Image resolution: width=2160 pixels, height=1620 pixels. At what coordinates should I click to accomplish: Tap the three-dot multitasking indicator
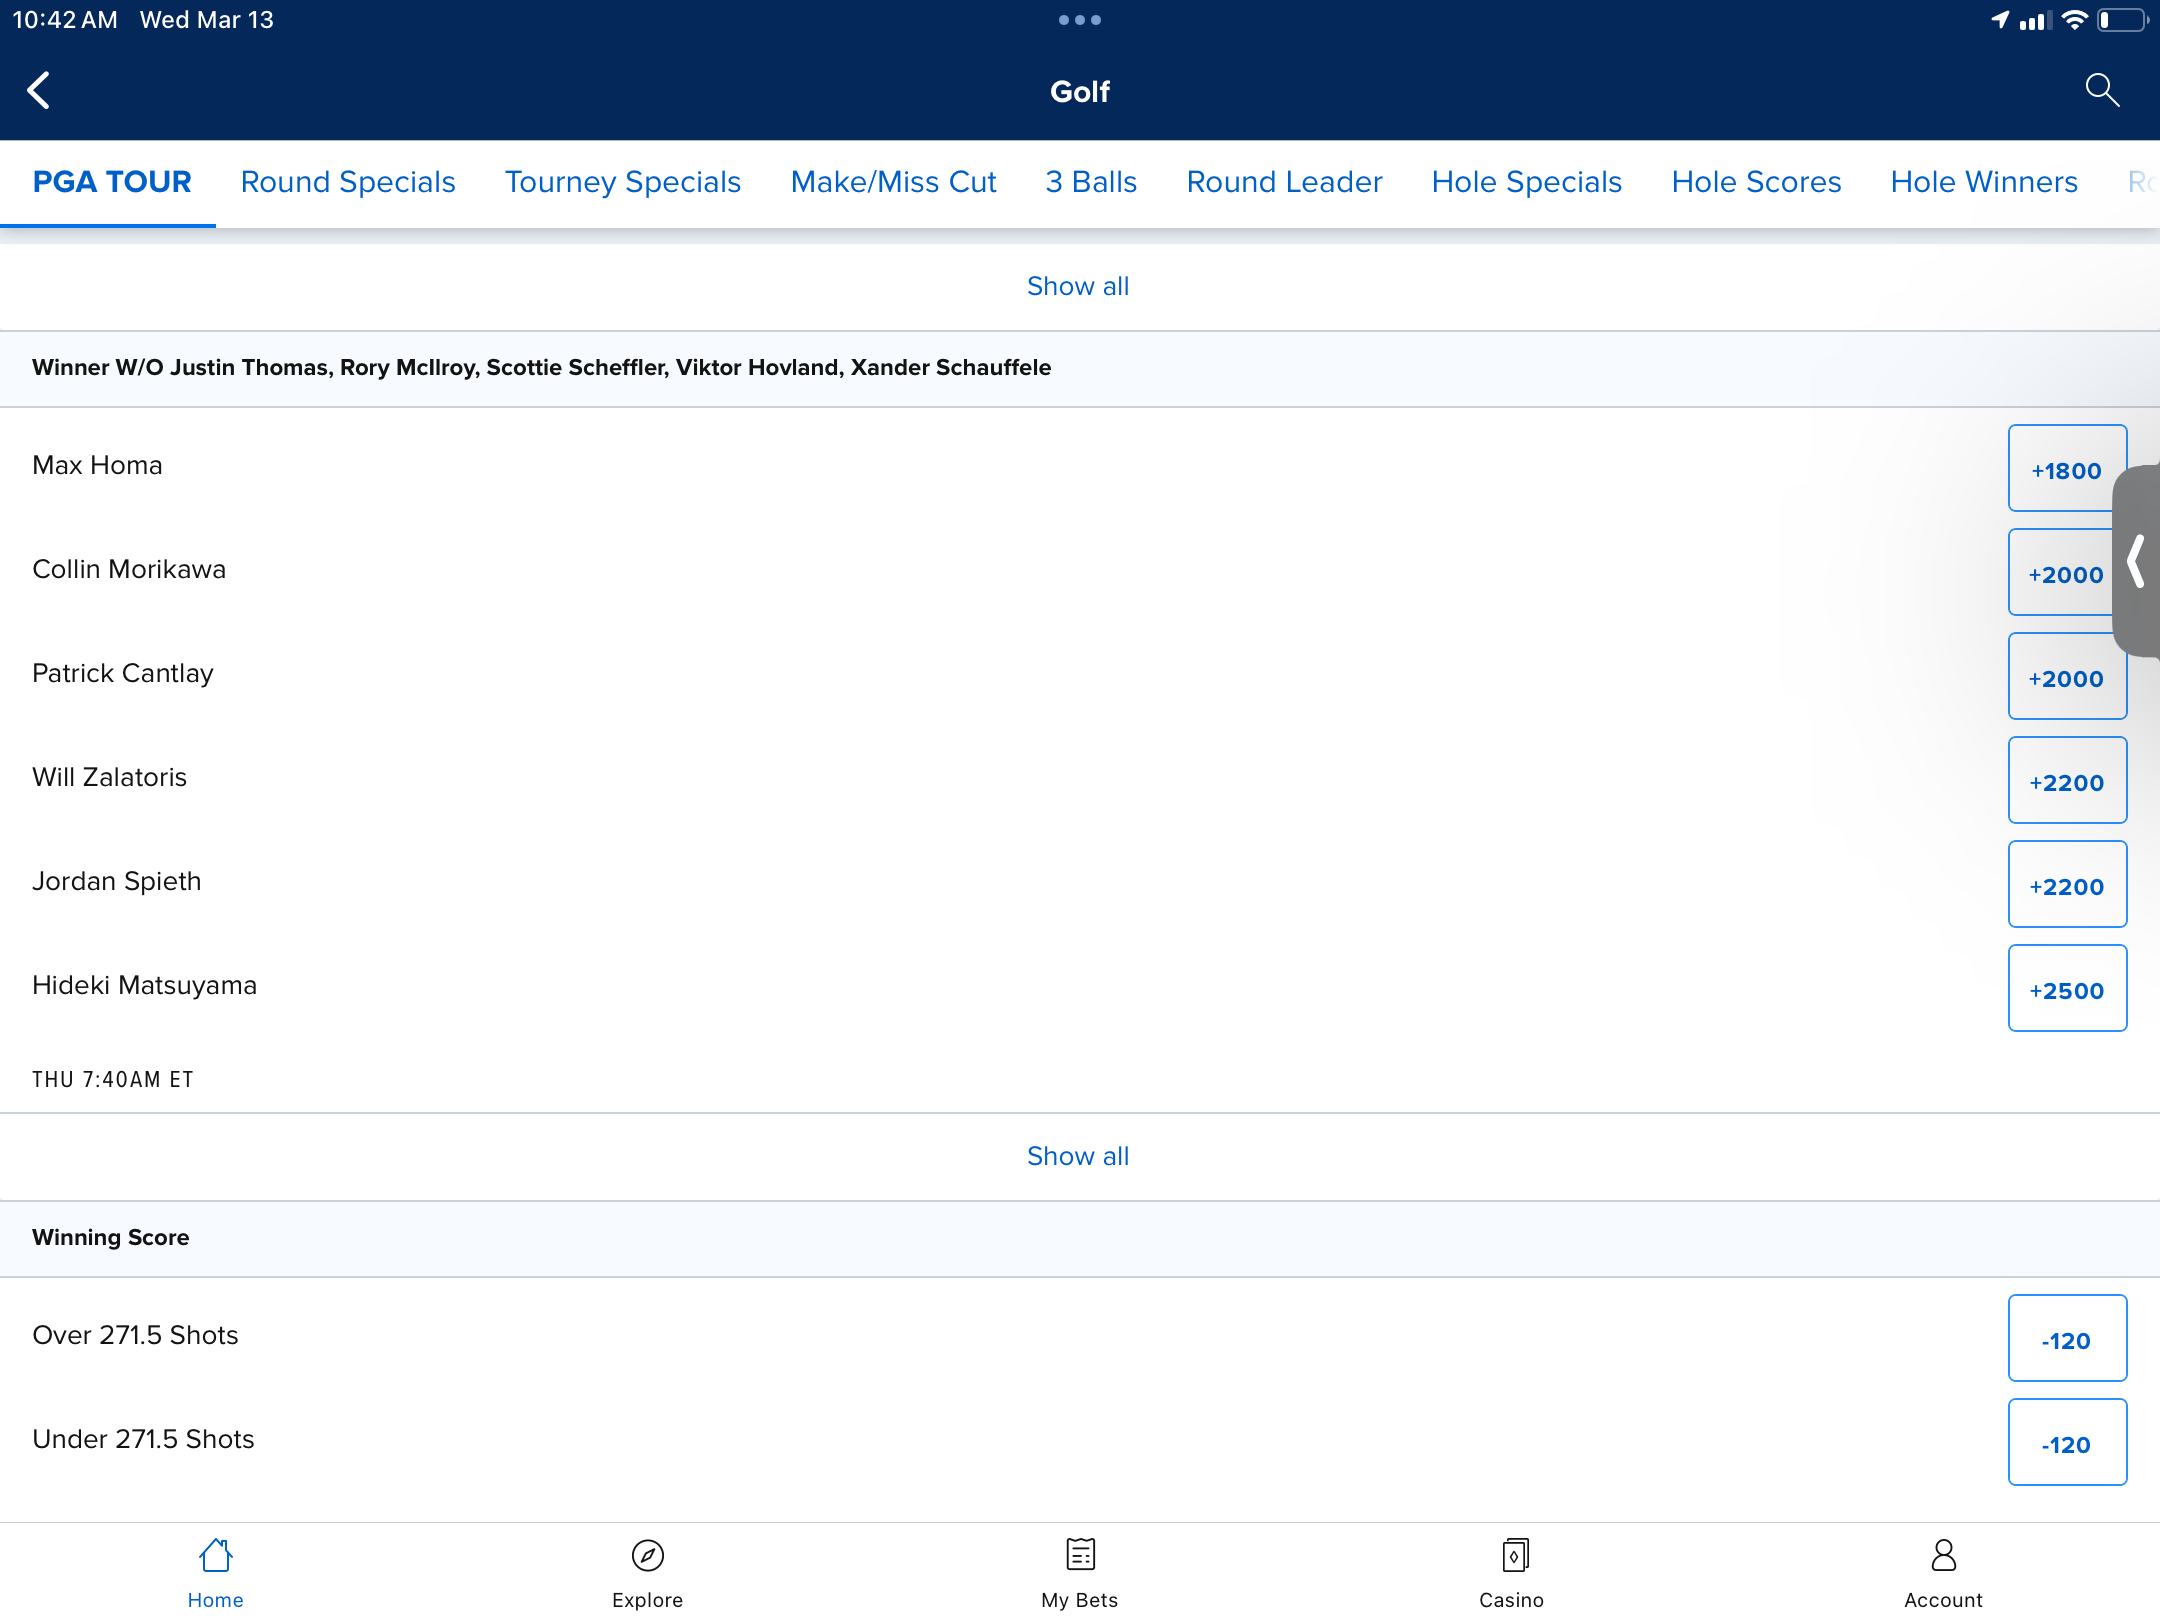click(1080, 20)
